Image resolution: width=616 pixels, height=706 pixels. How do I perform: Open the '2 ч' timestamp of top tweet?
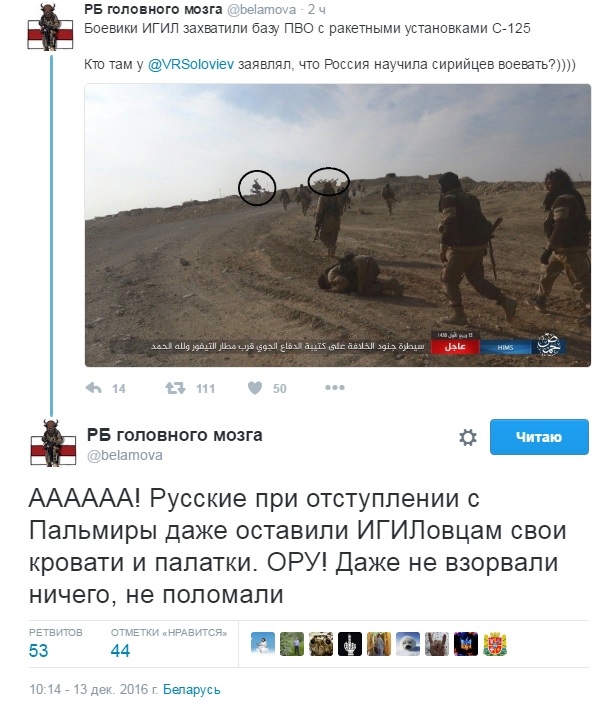click(x=317, y=9)
